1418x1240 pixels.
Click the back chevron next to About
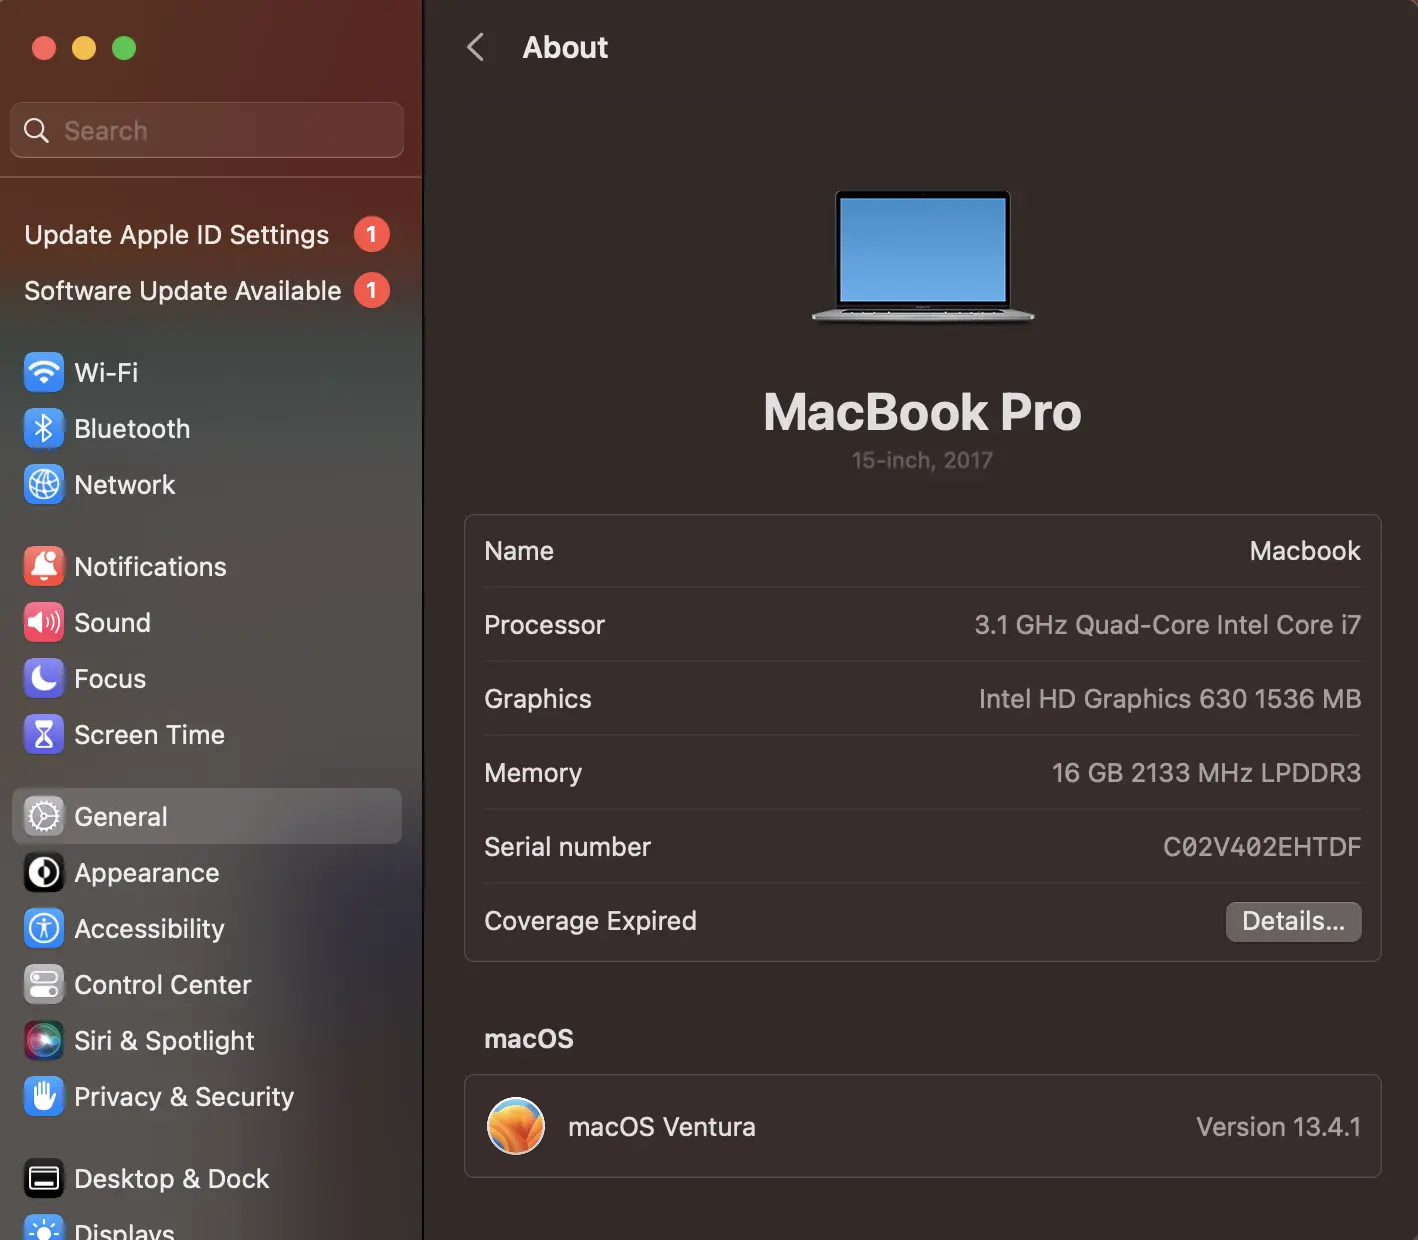[x=477, y=47]
